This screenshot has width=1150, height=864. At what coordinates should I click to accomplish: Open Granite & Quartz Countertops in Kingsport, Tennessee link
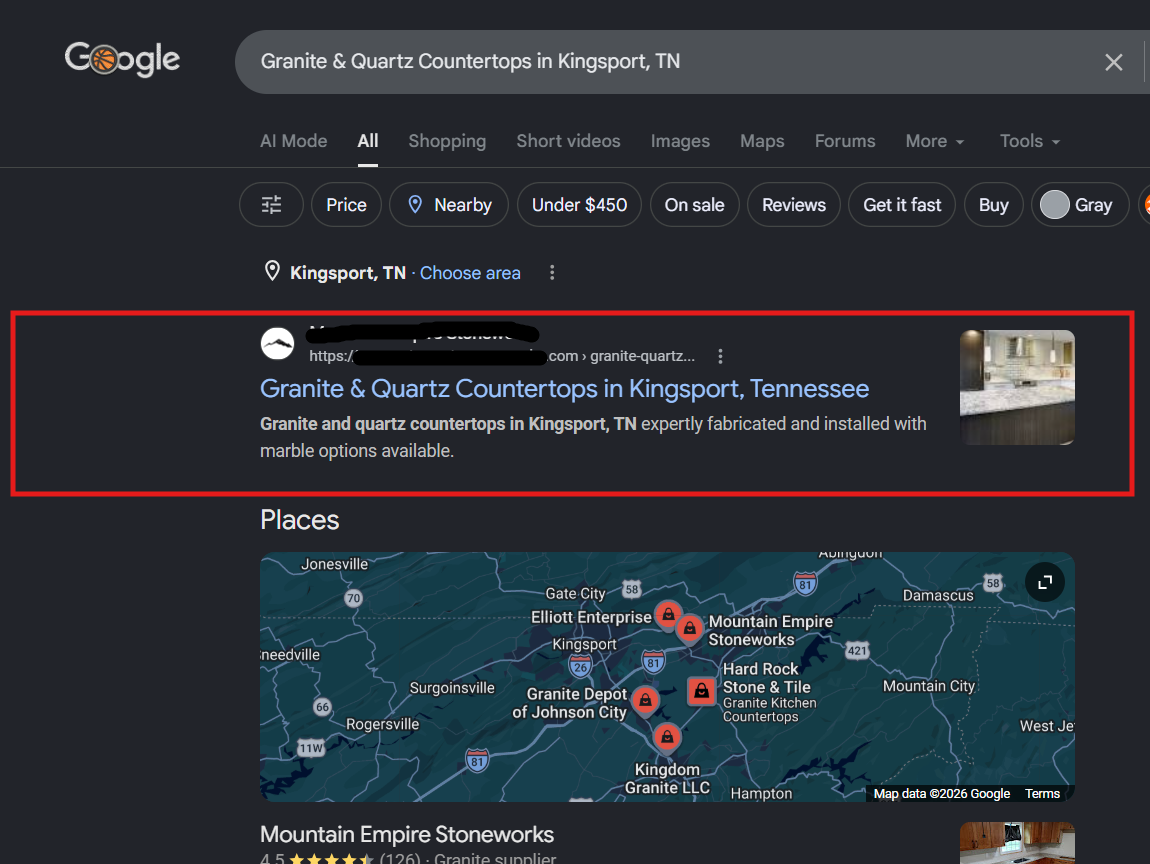[x=564, y=389]
